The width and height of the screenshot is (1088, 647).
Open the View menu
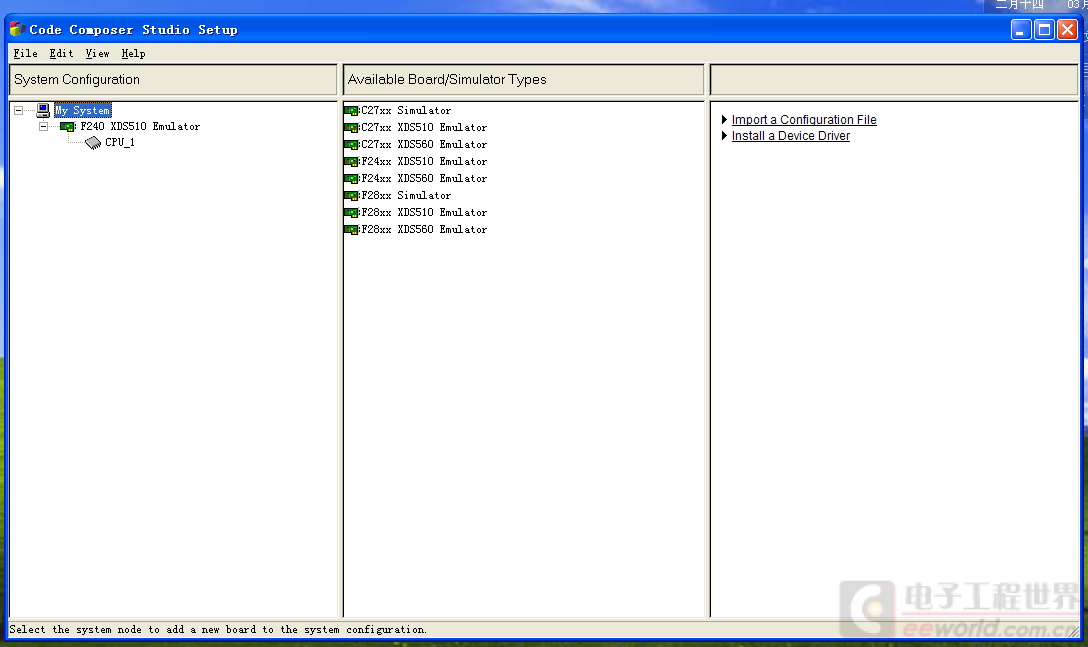click(97, 53)
